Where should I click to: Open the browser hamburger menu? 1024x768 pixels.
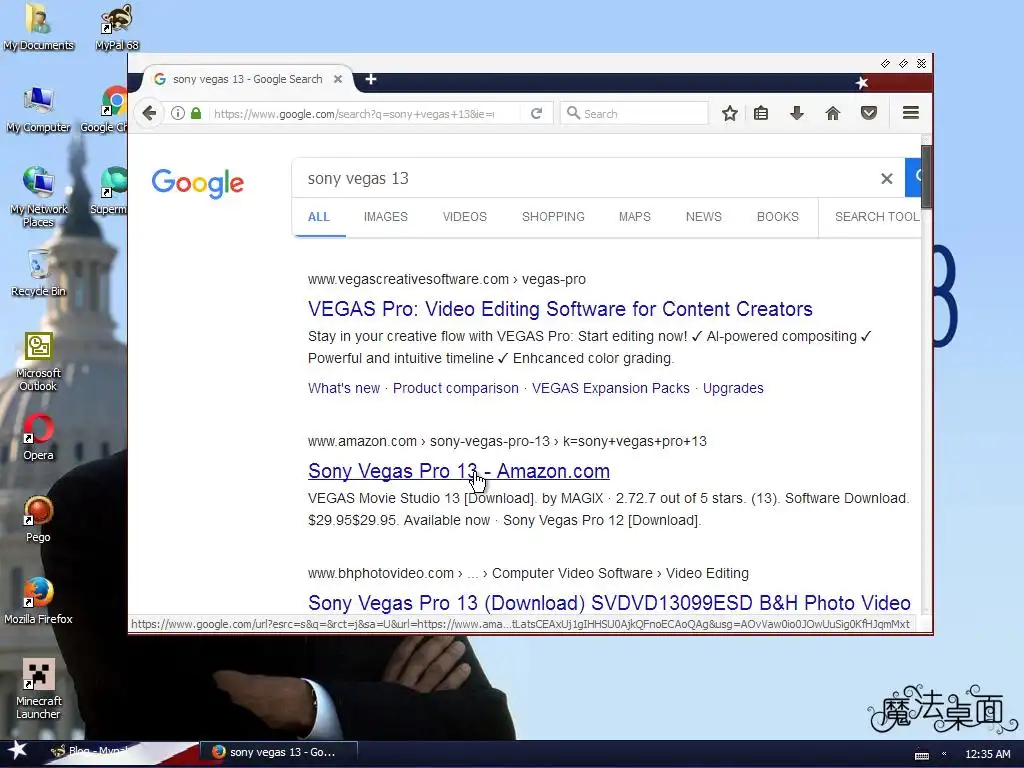coord(911,113)
